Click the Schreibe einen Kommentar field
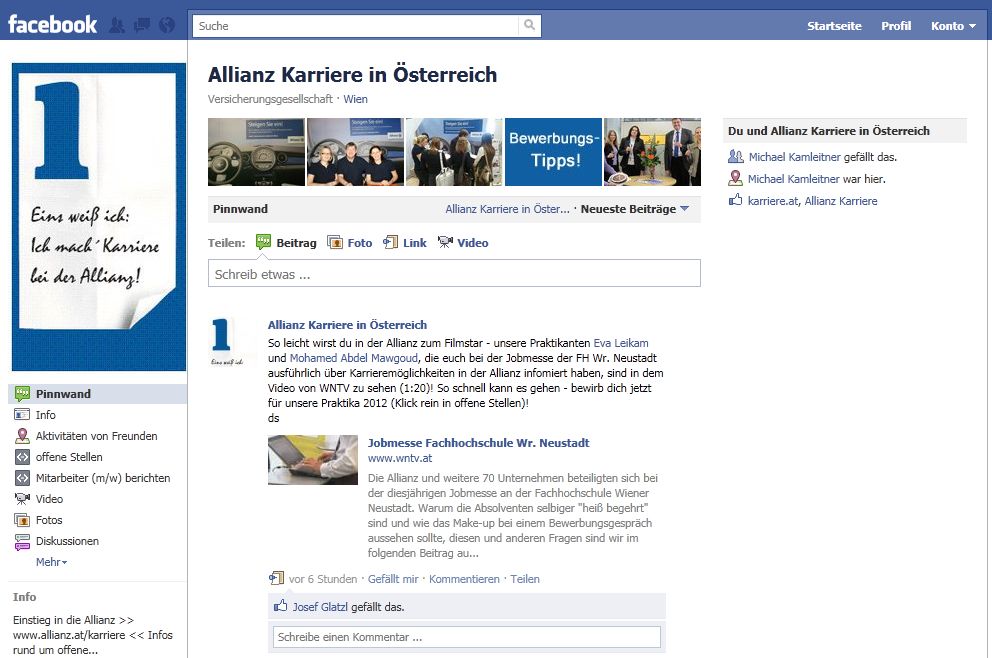This screenshot has height=658, width=992. tap(467, 637)
